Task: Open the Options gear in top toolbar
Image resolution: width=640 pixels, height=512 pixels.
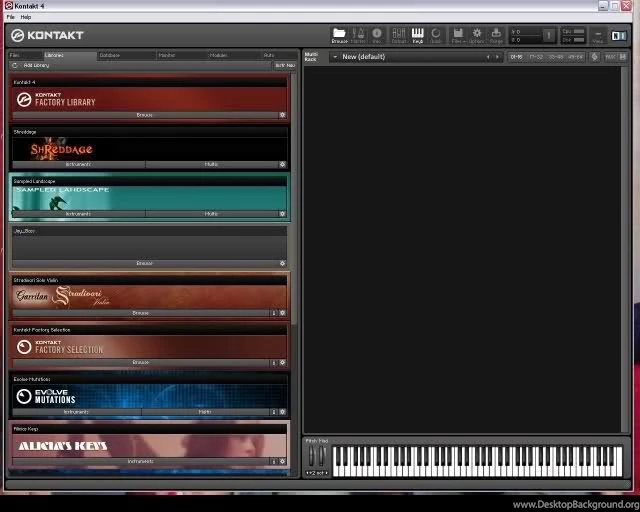Action: click(x=476, y=36)
